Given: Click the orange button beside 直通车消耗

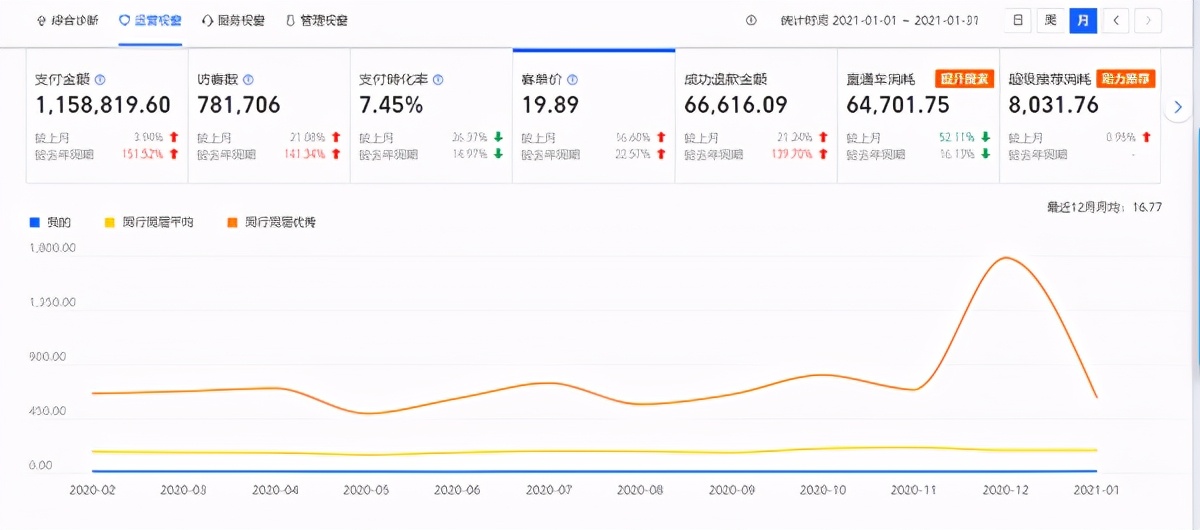Looking at the screenshot, I should click(x=964, y=79).
